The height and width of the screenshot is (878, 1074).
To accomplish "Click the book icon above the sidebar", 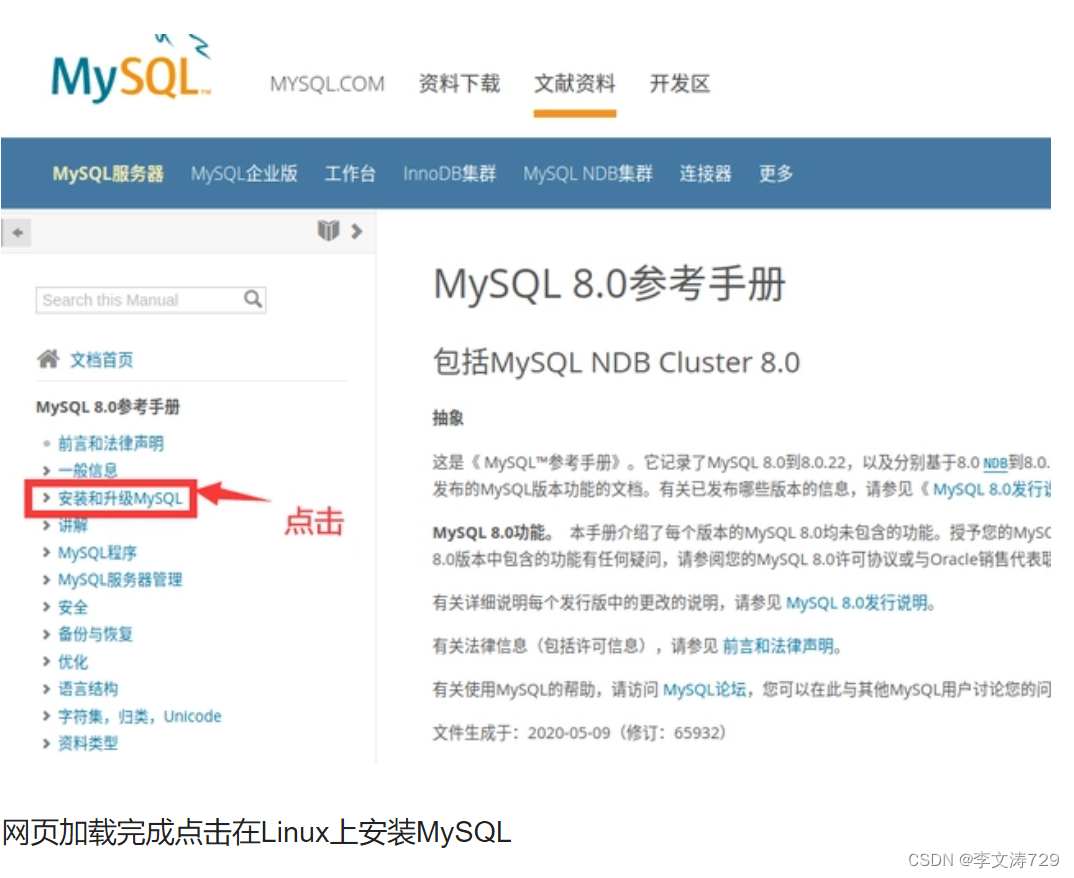I will click(x=328, y=230).
